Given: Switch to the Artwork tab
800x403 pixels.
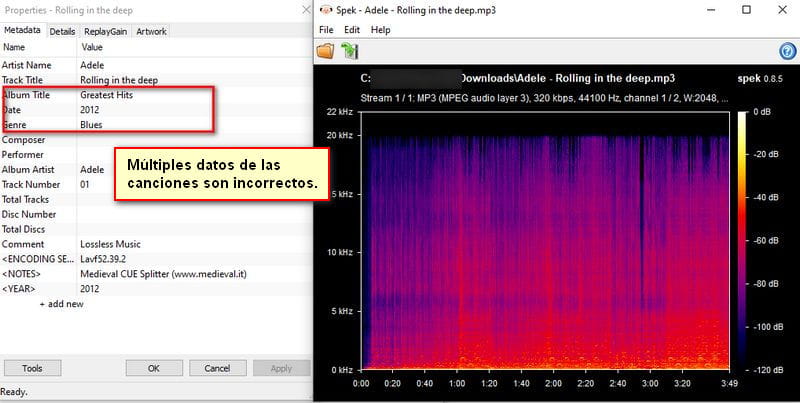Looking at the screenshot, I should 151,31.
